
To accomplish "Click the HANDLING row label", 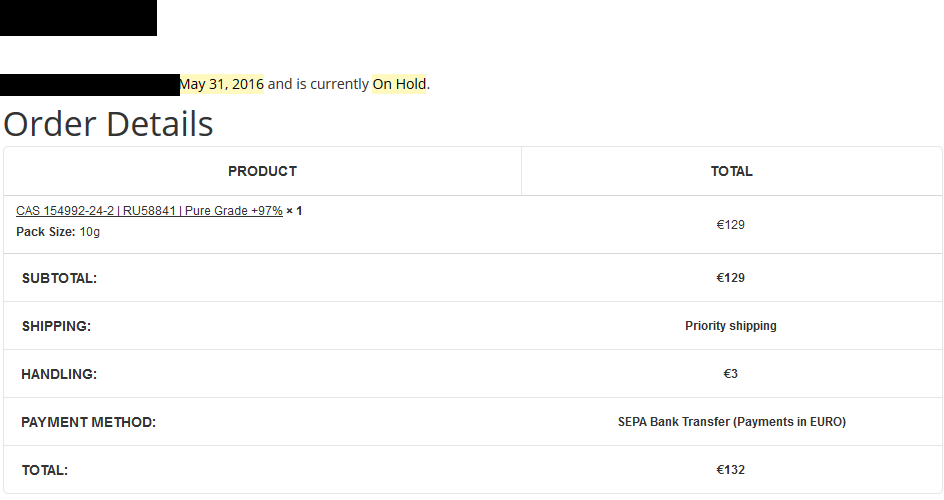I will pos(59,374).
